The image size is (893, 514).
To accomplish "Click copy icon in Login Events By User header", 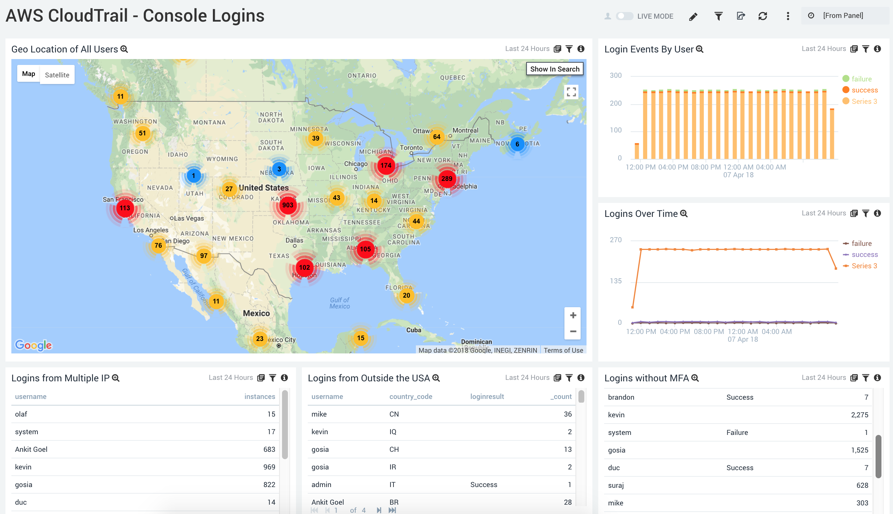I will pos(854,49).
